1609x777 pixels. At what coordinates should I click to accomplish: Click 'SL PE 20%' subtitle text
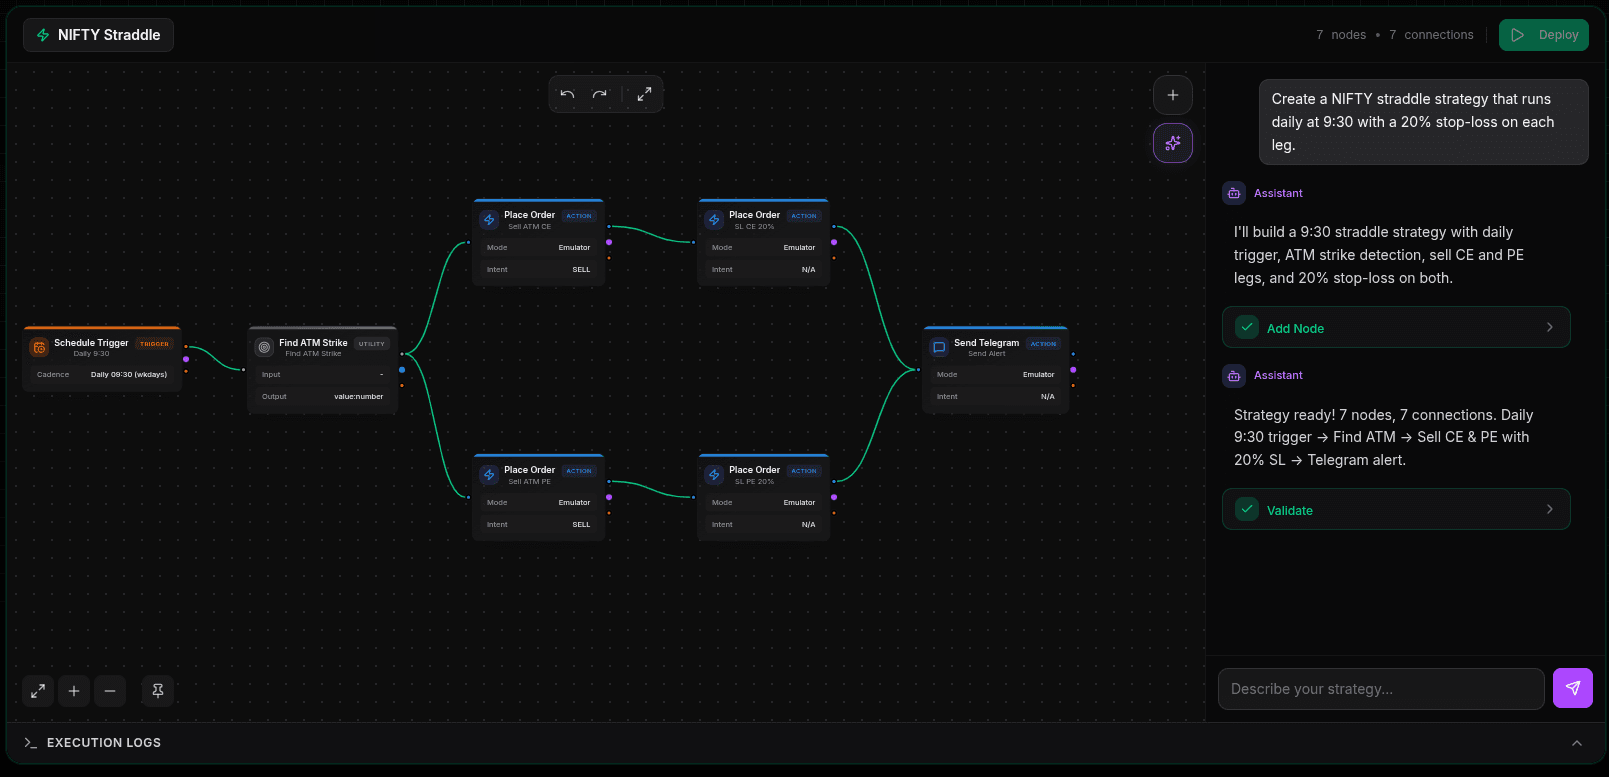point(754,482)
